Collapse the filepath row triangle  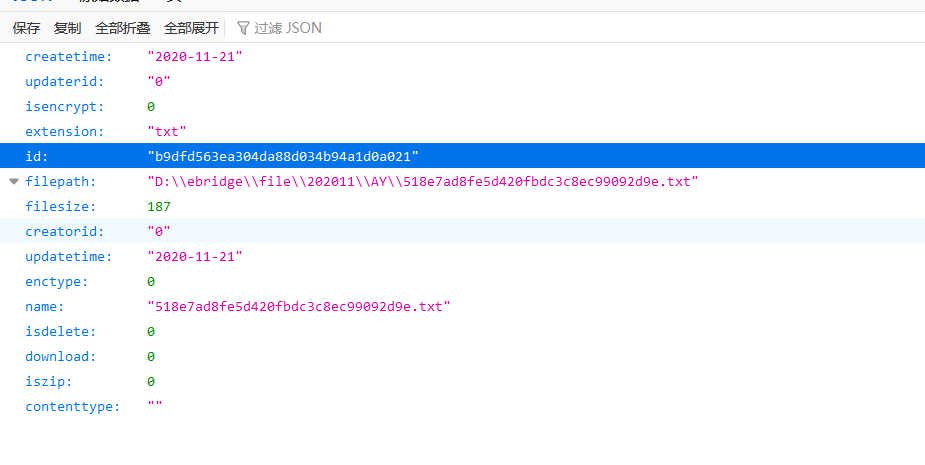pos(13,182)
